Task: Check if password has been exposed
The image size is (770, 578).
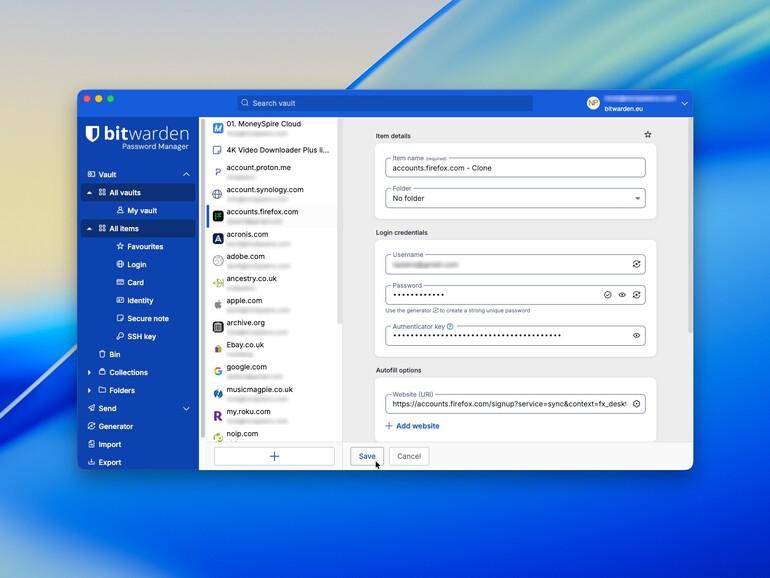Action: tap(607, 295)
